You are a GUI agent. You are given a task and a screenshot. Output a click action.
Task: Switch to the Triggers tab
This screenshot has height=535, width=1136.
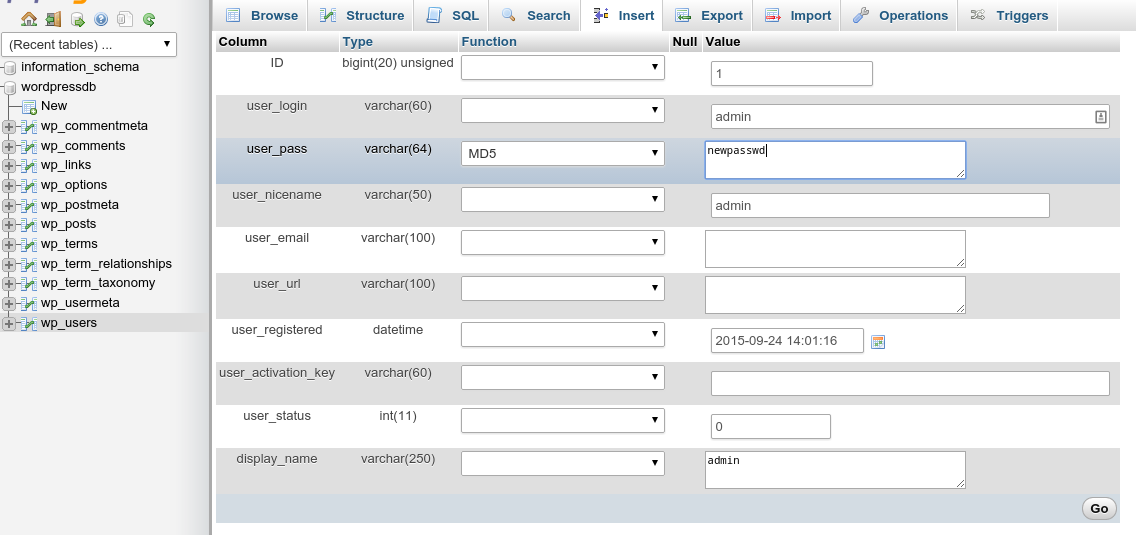pyautogui.click(x=1008, y=15)
